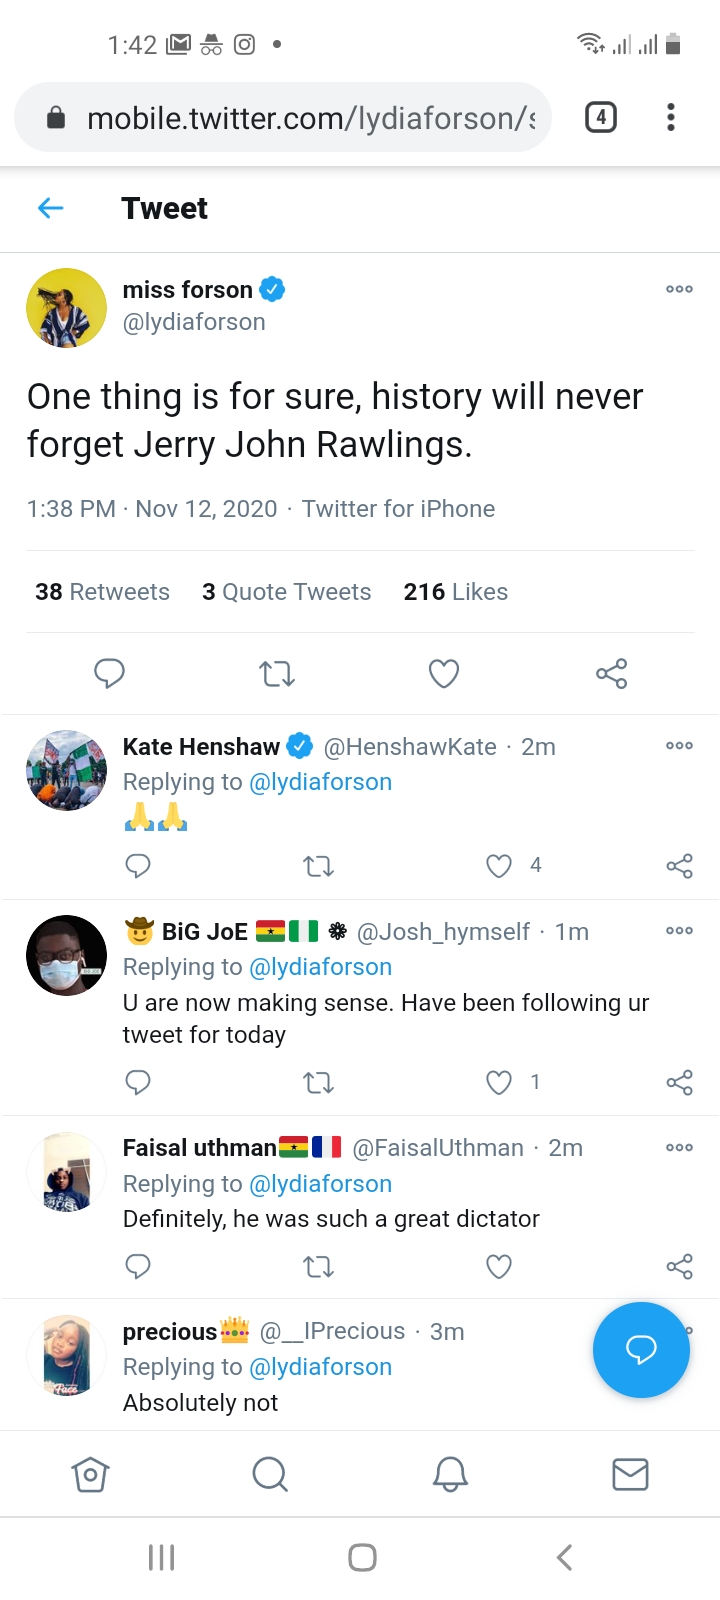Image resolution: width=720 pixels, height=1600 pixels.
Task: Open the Messages envelope tab
Action: 630,1474
